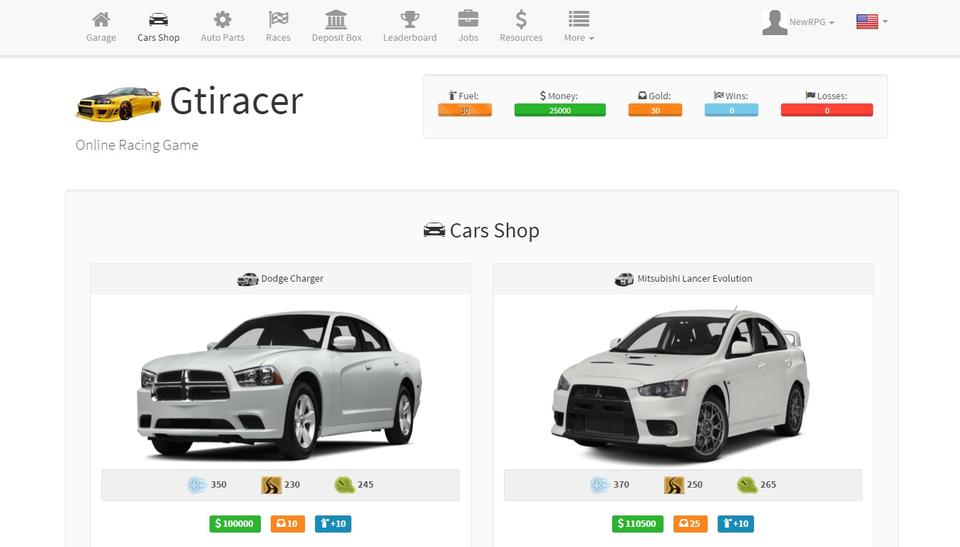Click the red Losses bar
Image resolution: width=960 pixels, height=547 pixels.
(x=827, y=110)
